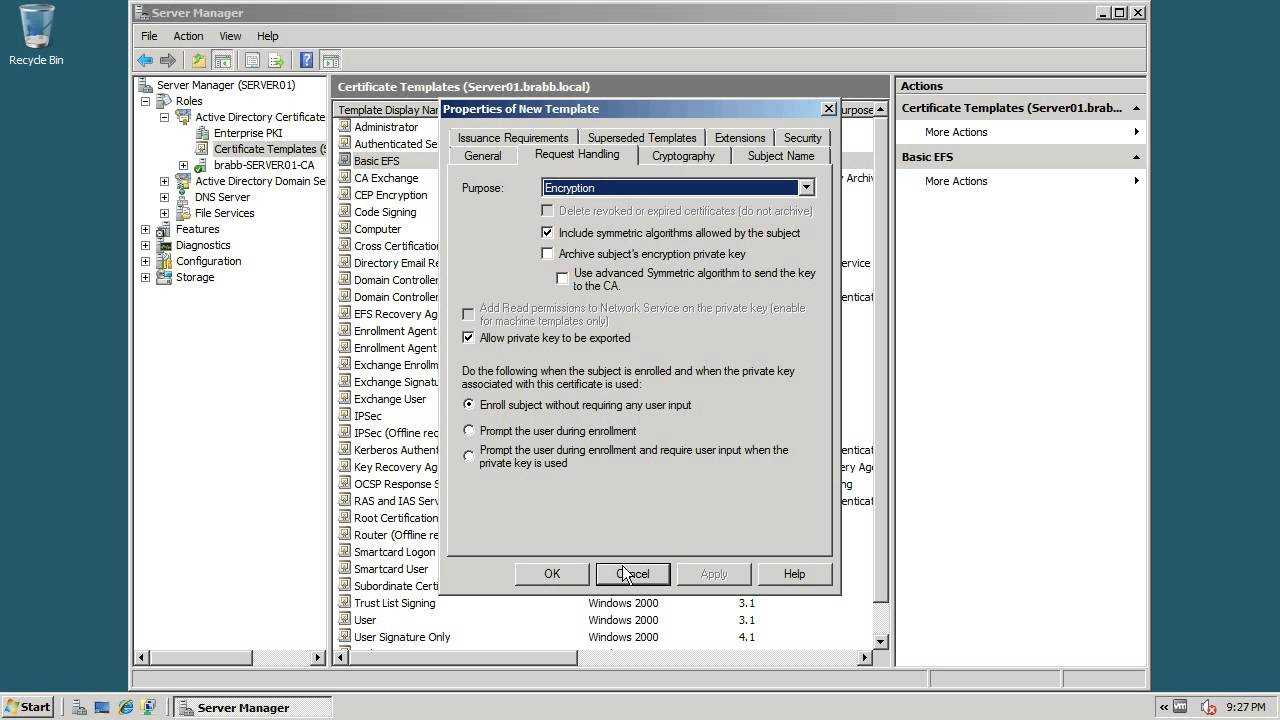Expand the brabb-SERVER01-CA tree node
The height and width of the screenshot is (720, 1280).
[184, 165]
